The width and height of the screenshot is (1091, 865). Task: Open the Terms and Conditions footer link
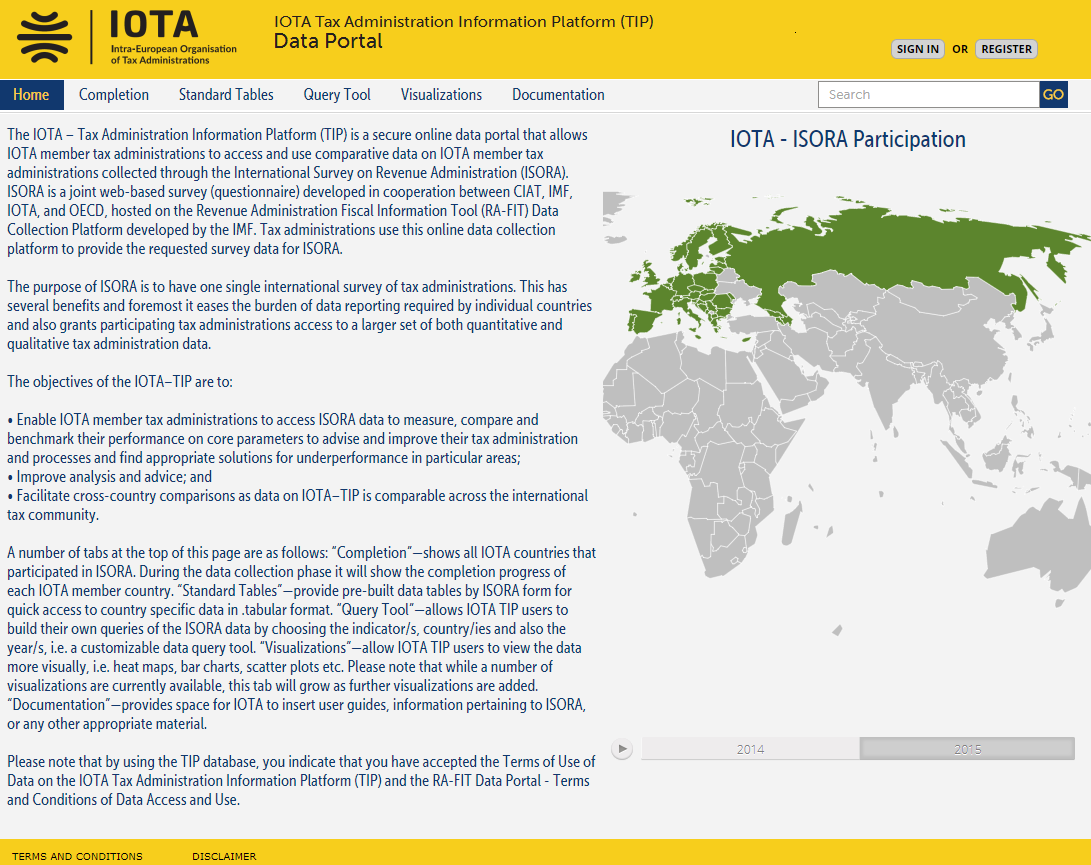coord(77,856)
